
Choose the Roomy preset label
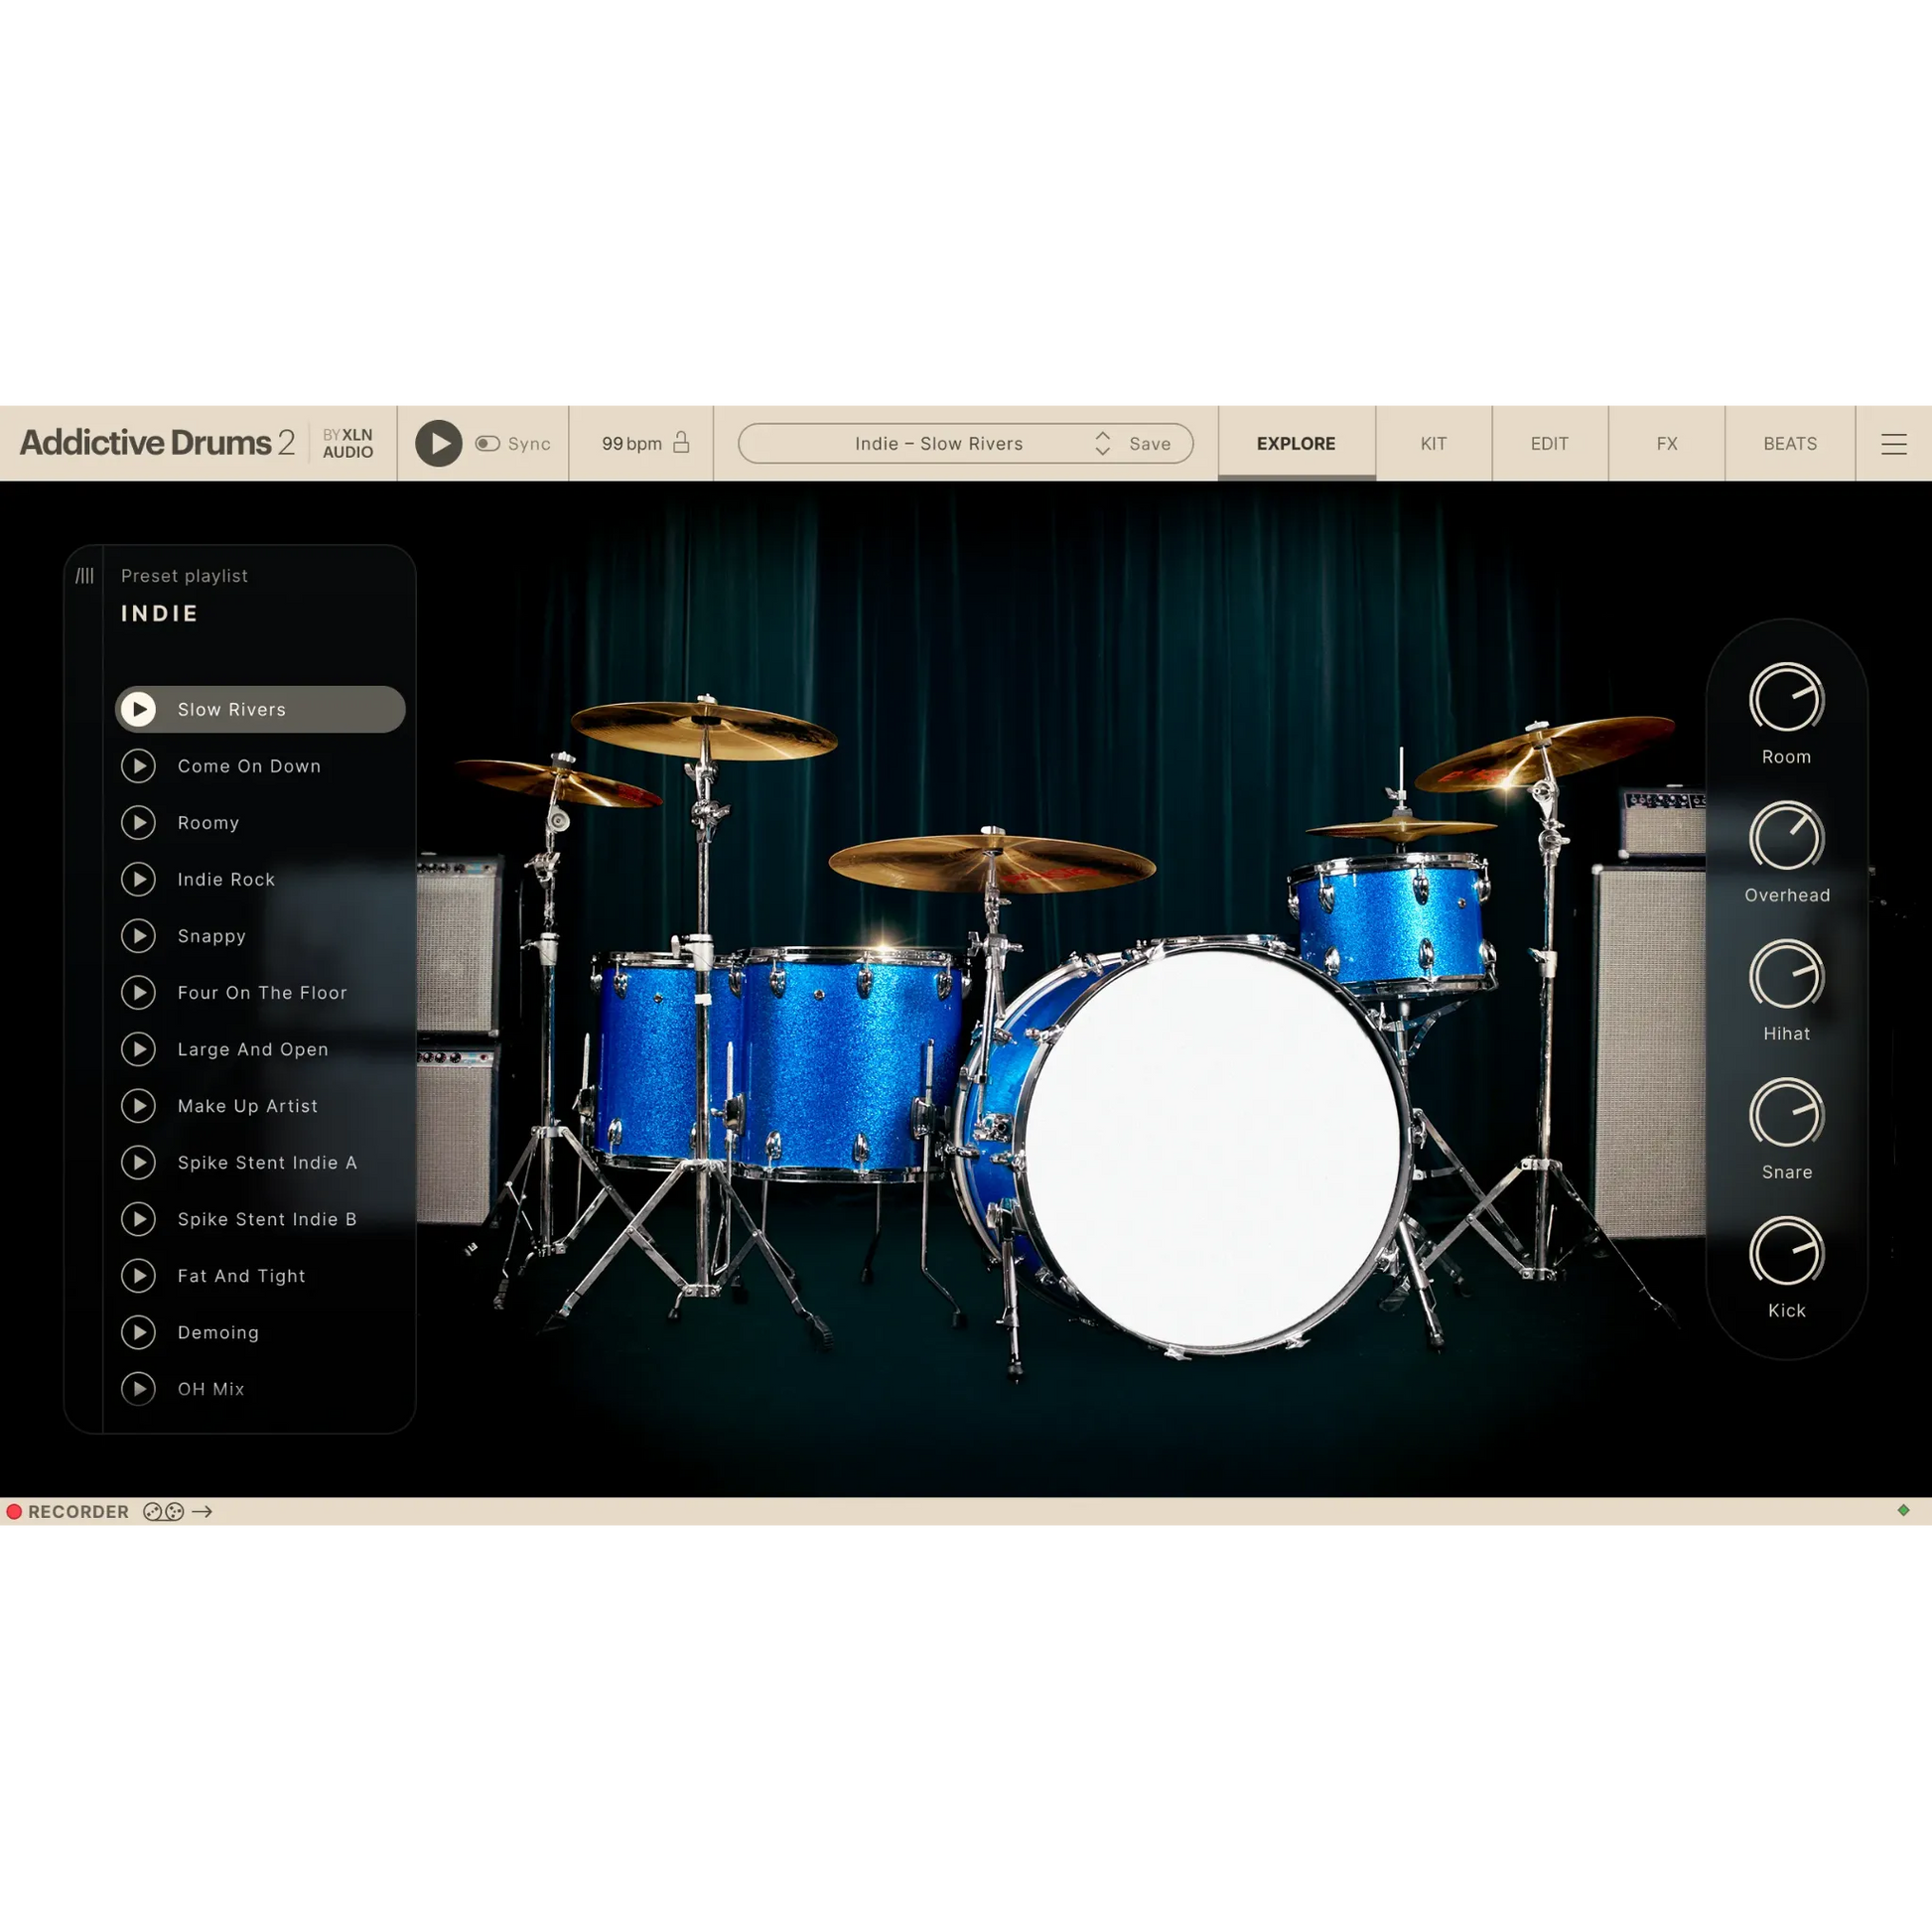208,823
